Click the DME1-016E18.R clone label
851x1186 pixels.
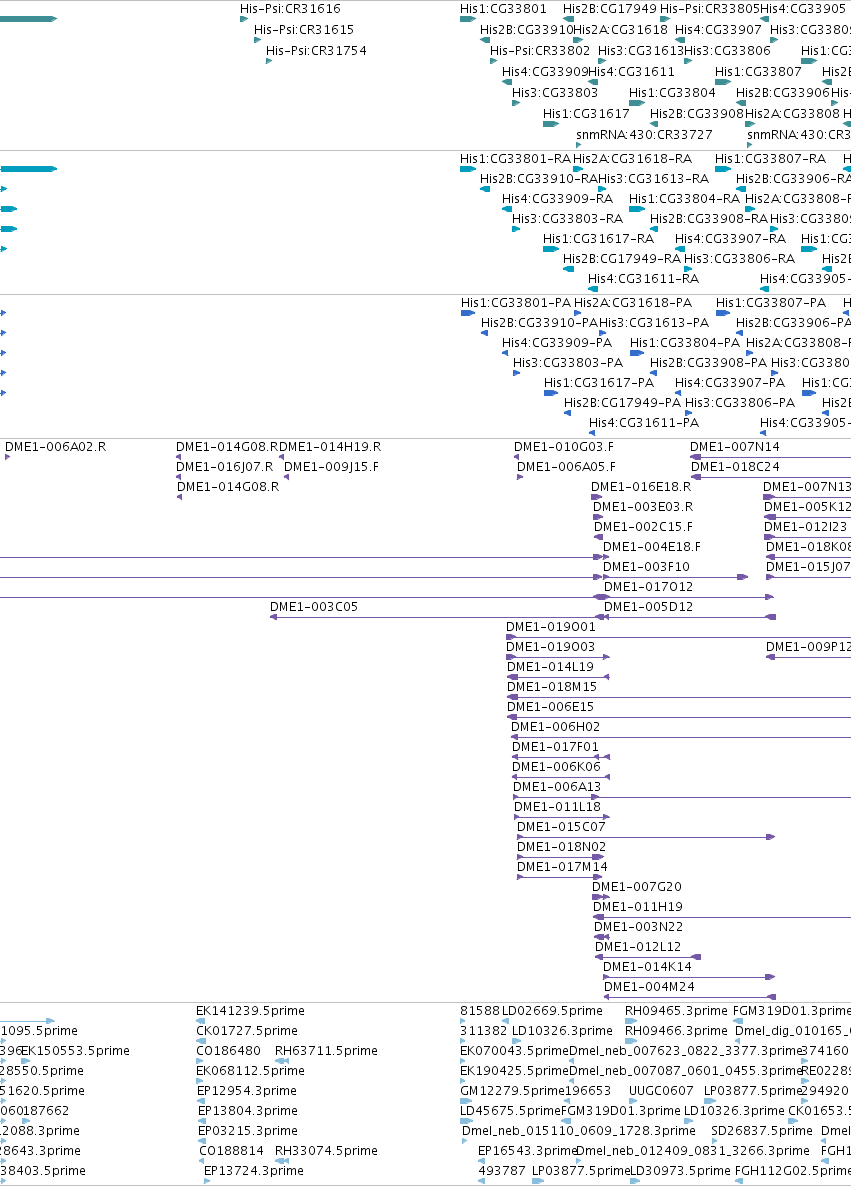pyautogui.click(x=641, y=487)
